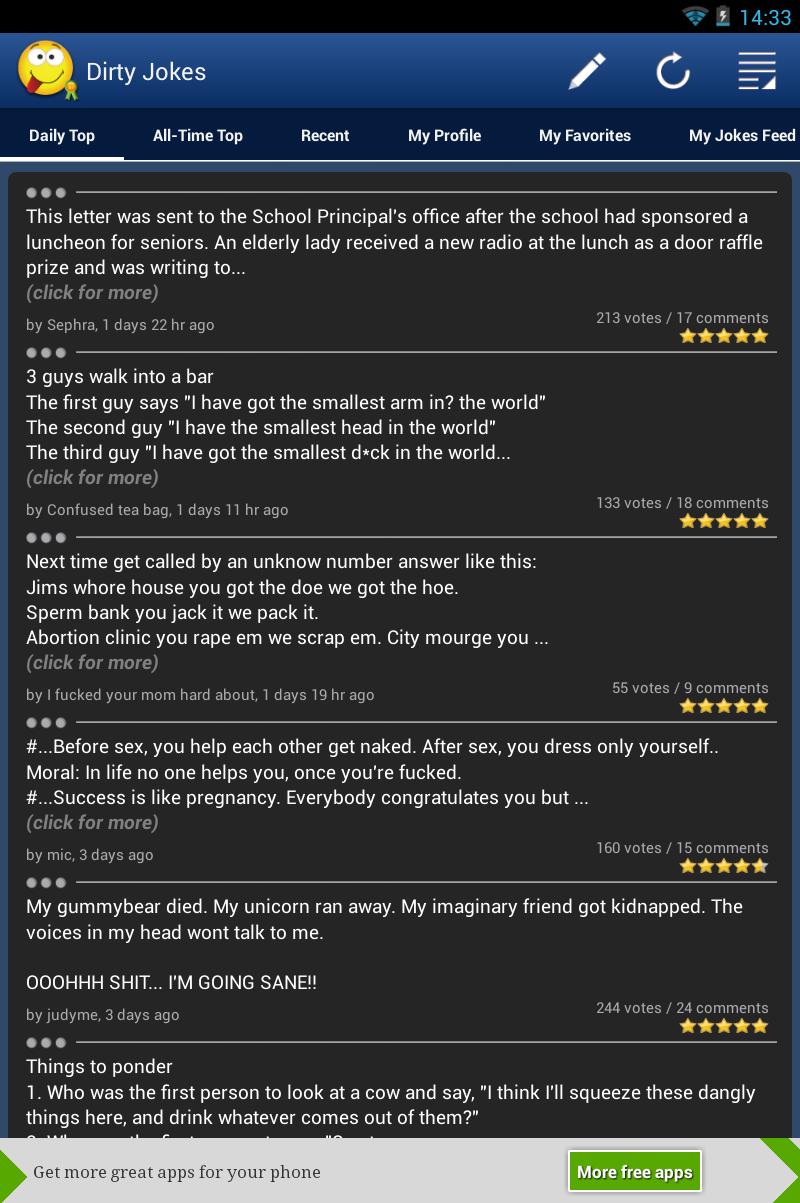Open the three-dot menu on the gummybear joke
800x1203 pixels.
[46, 882]
